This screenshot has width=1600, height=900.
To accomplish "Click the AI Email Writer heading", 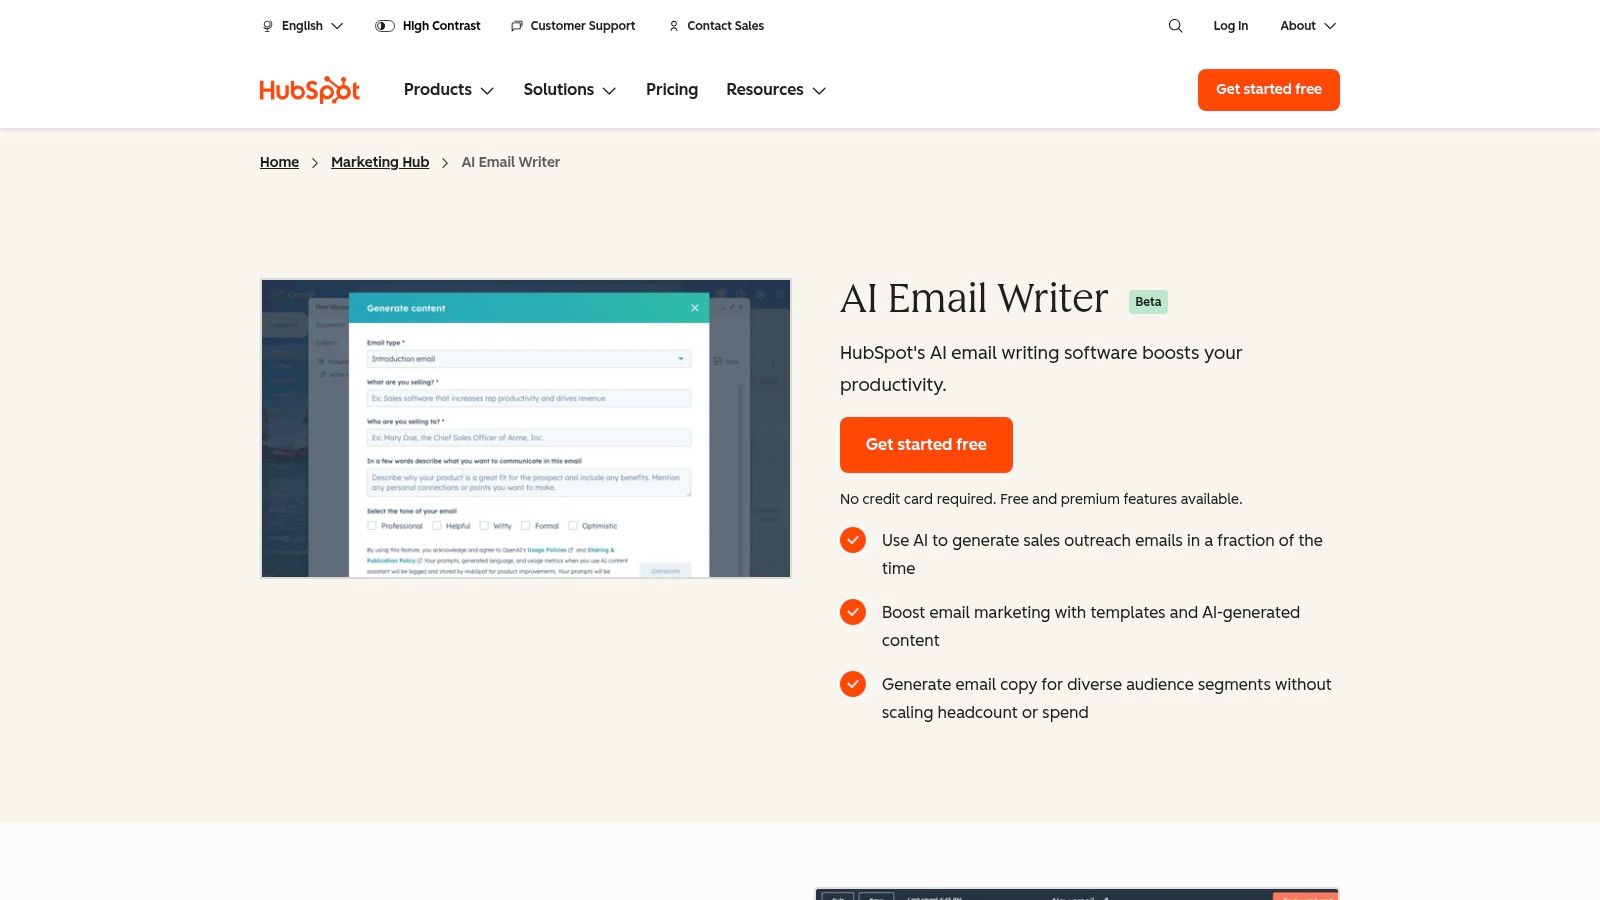I will [974, 299].
